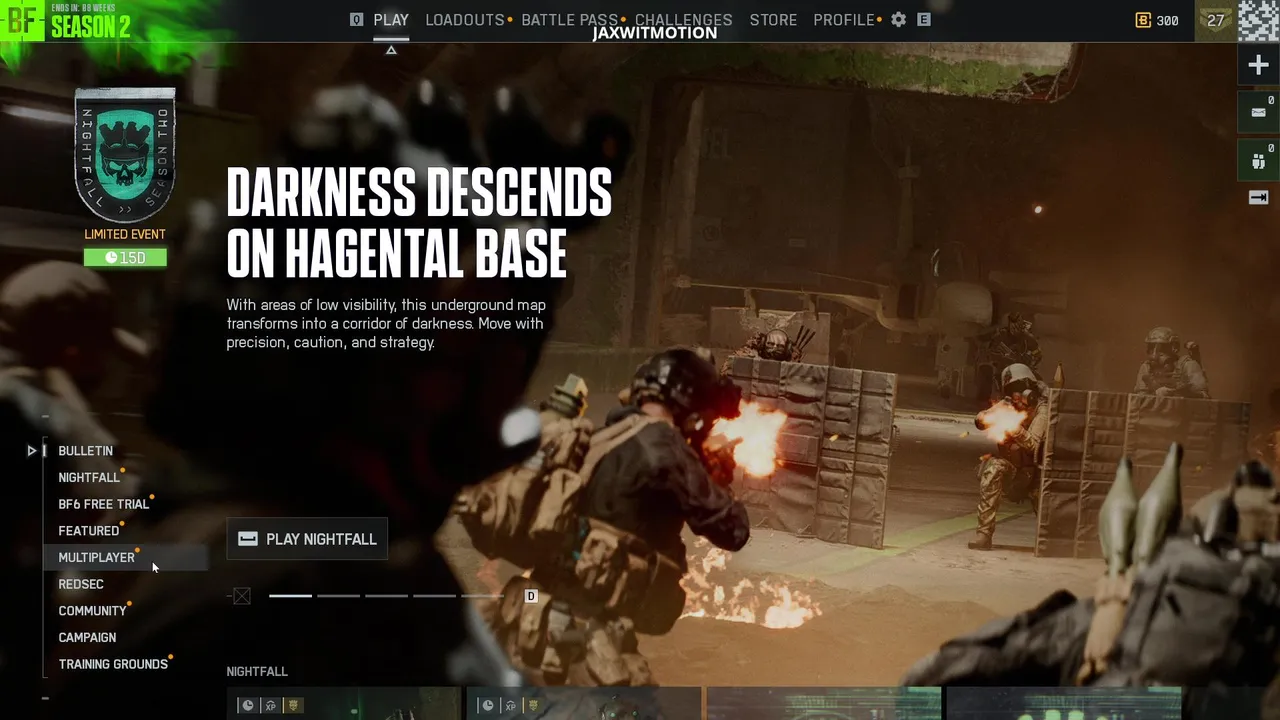
Task: Open the fourth Nightfall card thumbnail
Action: pyautogui.click(x=1064, y=704)
